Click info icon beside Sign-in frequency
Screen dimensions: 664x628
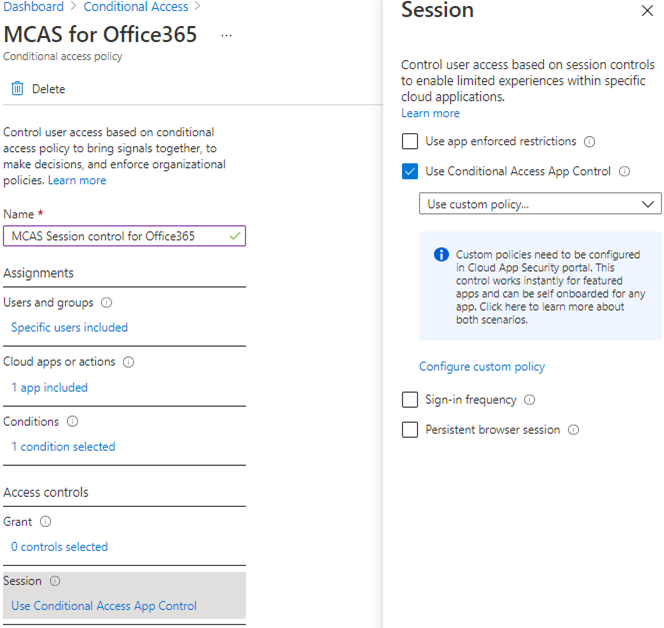(530, 400)
